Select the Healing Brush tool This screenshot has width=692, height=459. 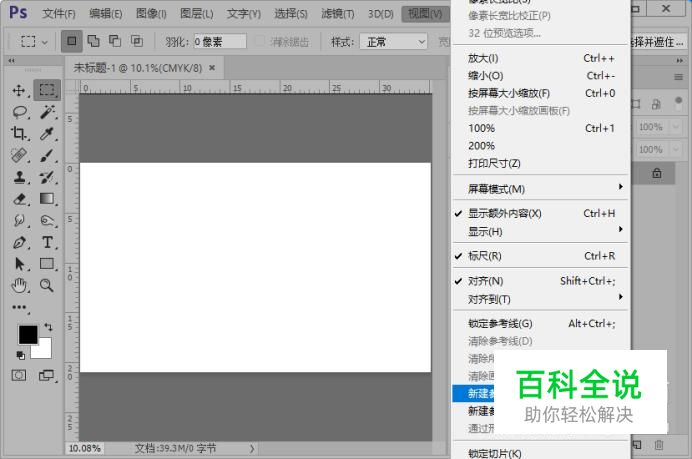[19, 155]
